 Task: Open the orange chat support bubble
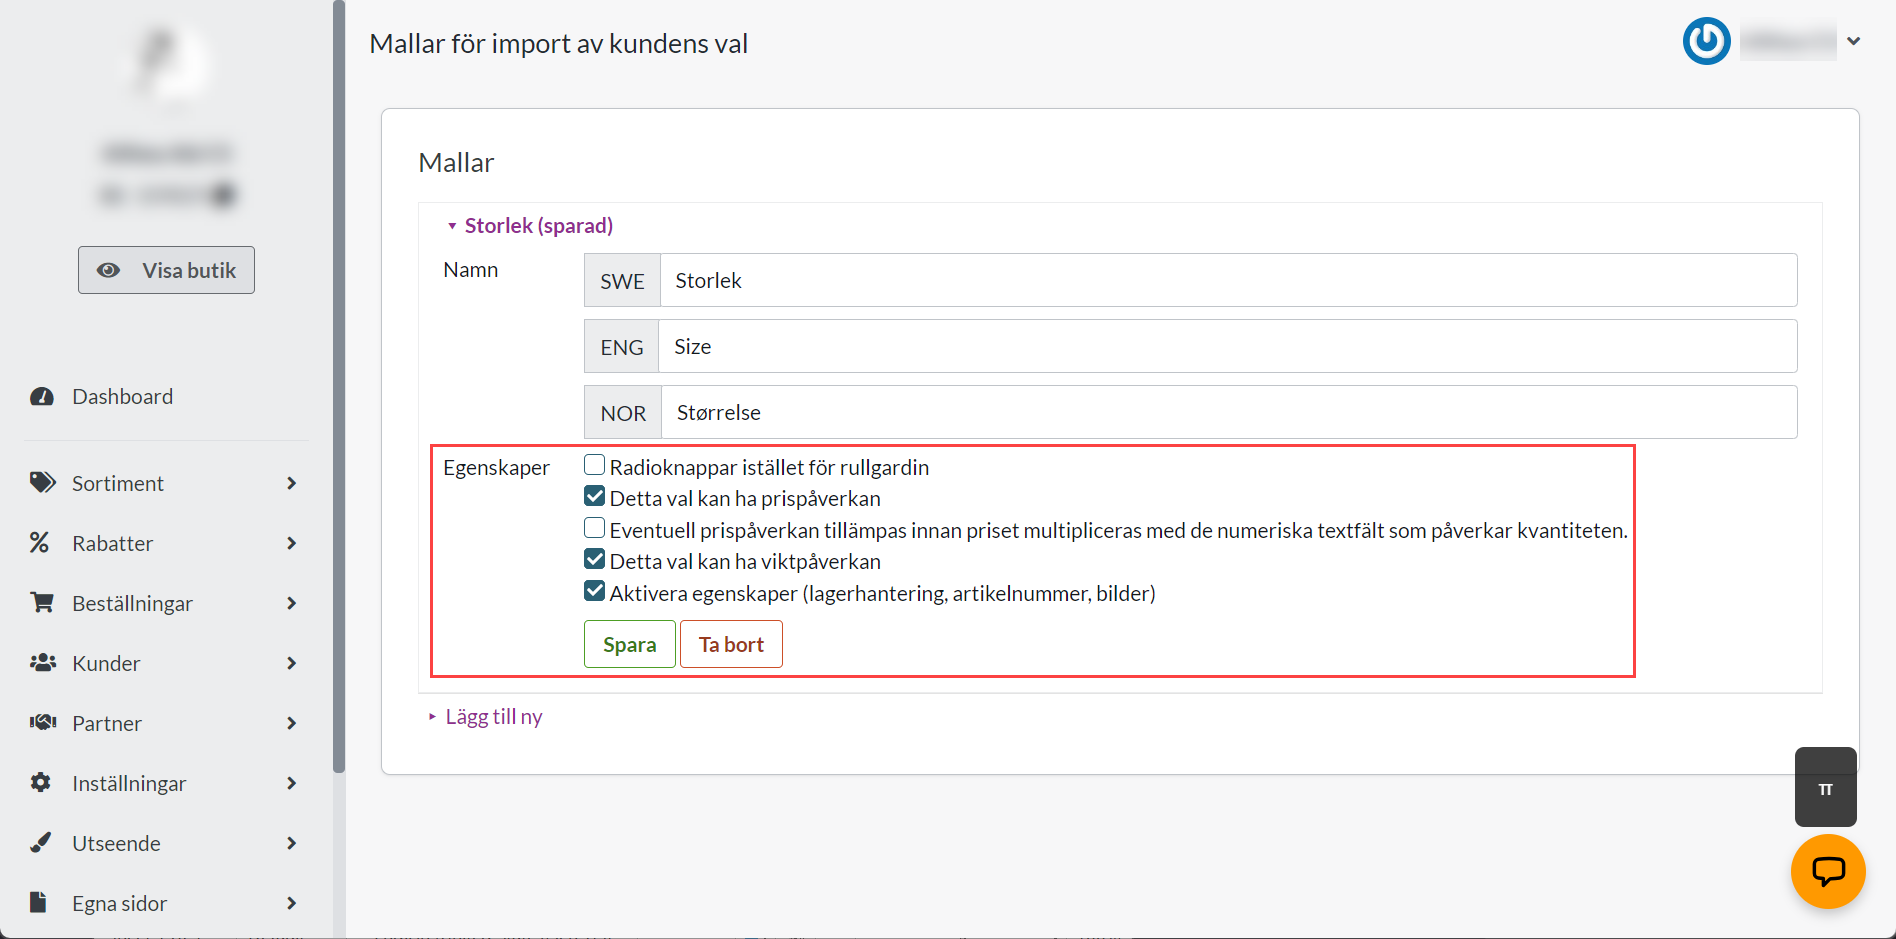pyautogui.click(x=1827, y=871)
